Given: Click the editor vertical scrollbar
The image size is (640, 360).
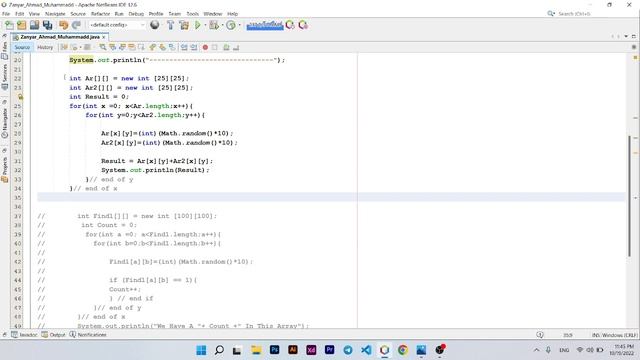Looking at the screenshot, I should coord(630,196).
